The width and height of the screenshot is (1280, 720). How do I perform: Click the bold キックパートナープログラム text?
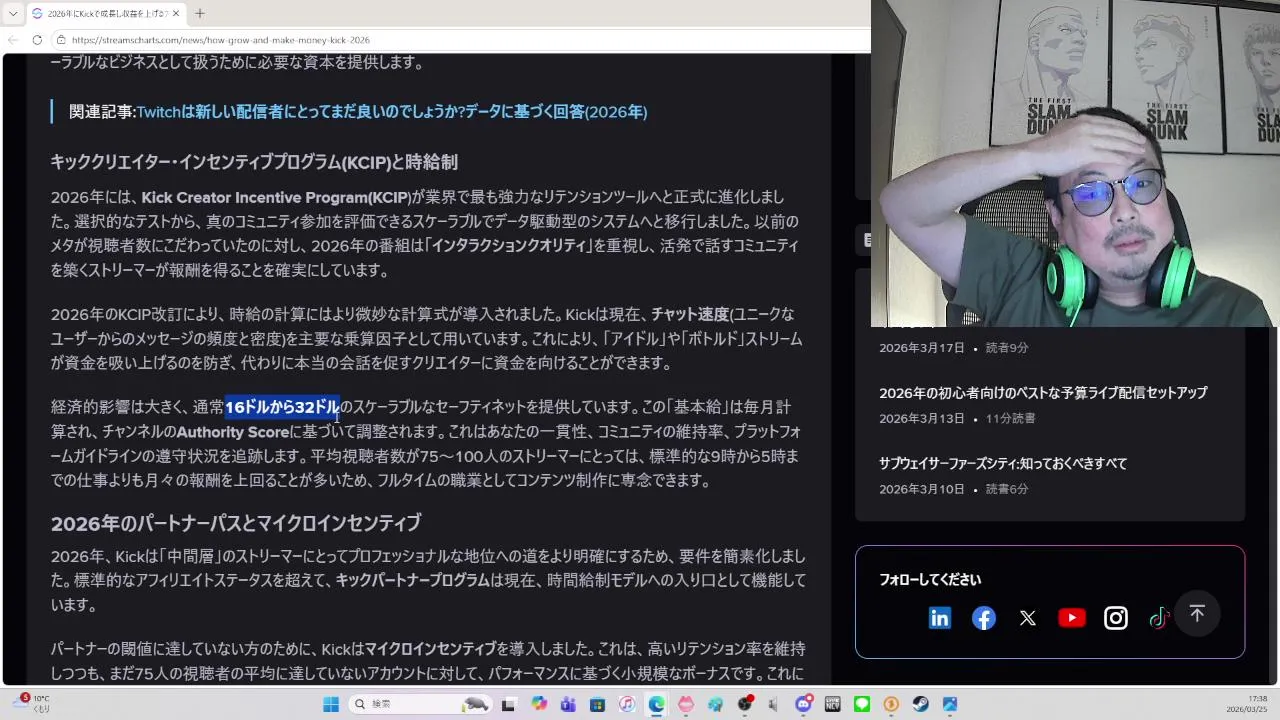click(x=412, y=580)
